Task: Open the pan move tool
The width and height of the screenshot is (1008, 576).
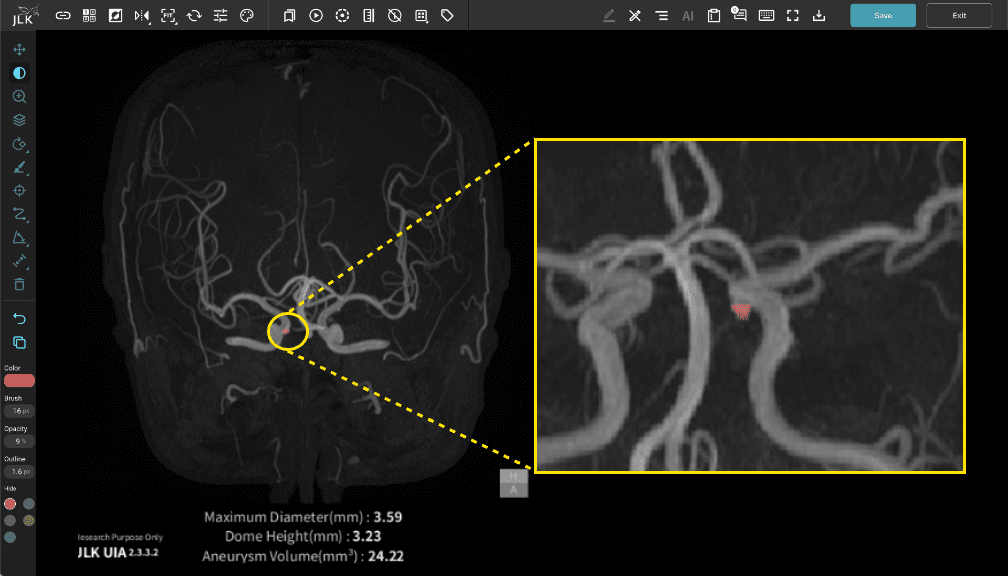Action: tap(19, 50)
